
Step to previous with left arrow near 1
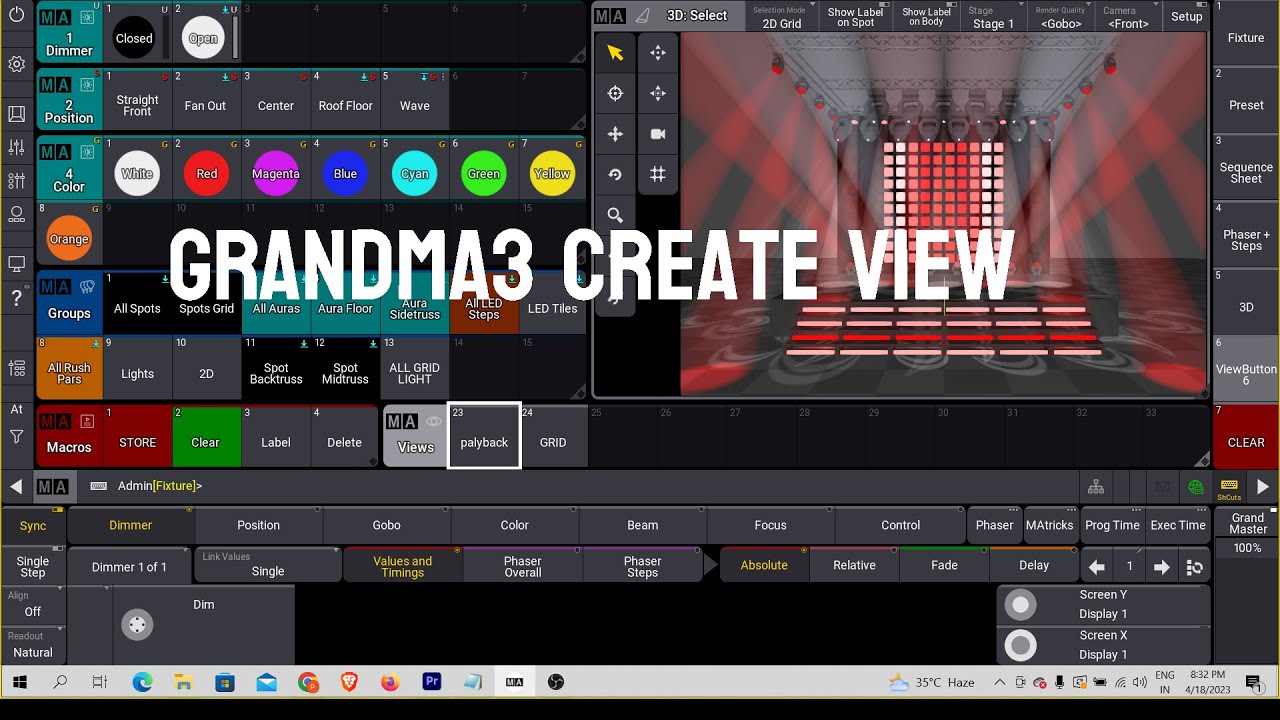(x=1097, y=567)
